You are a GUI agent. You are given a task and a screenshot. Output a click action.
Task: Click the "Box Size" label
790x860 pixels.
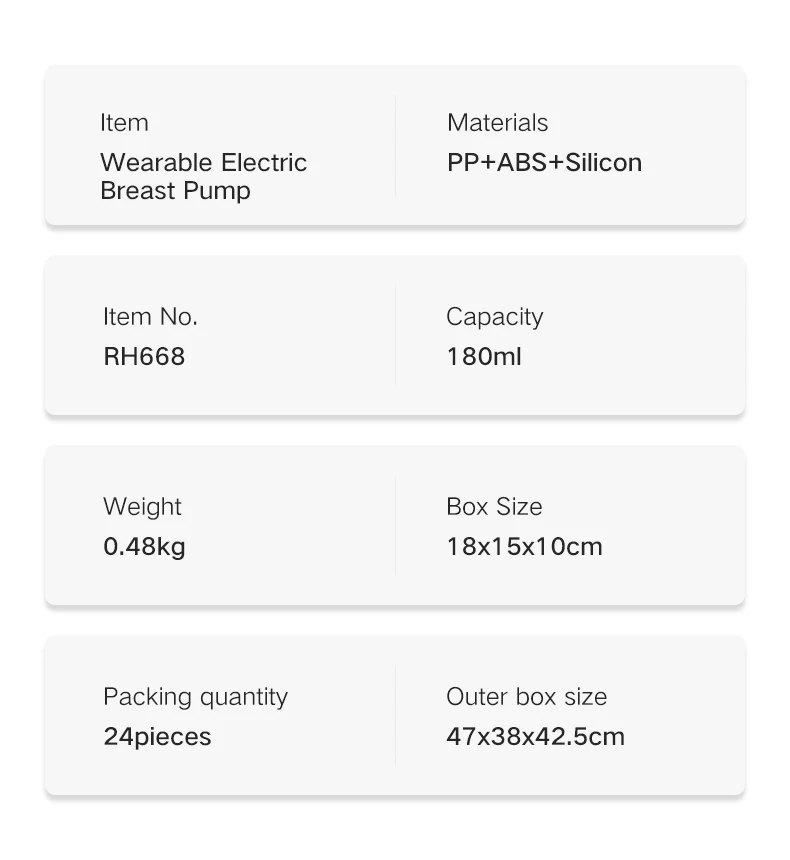(x=494, y=507)
